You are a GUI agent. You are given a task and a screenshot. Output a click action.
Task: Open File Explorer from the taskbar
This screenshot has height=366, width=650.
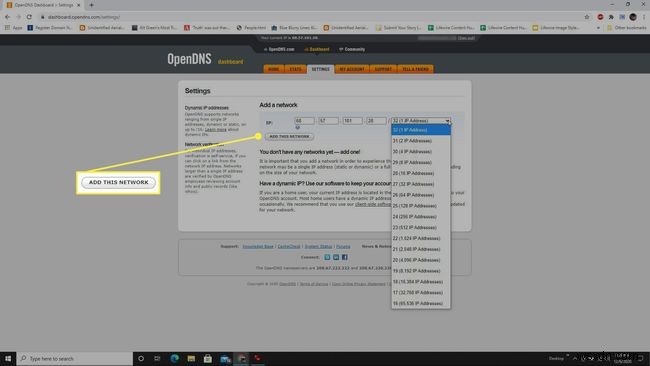coord(191,359)
